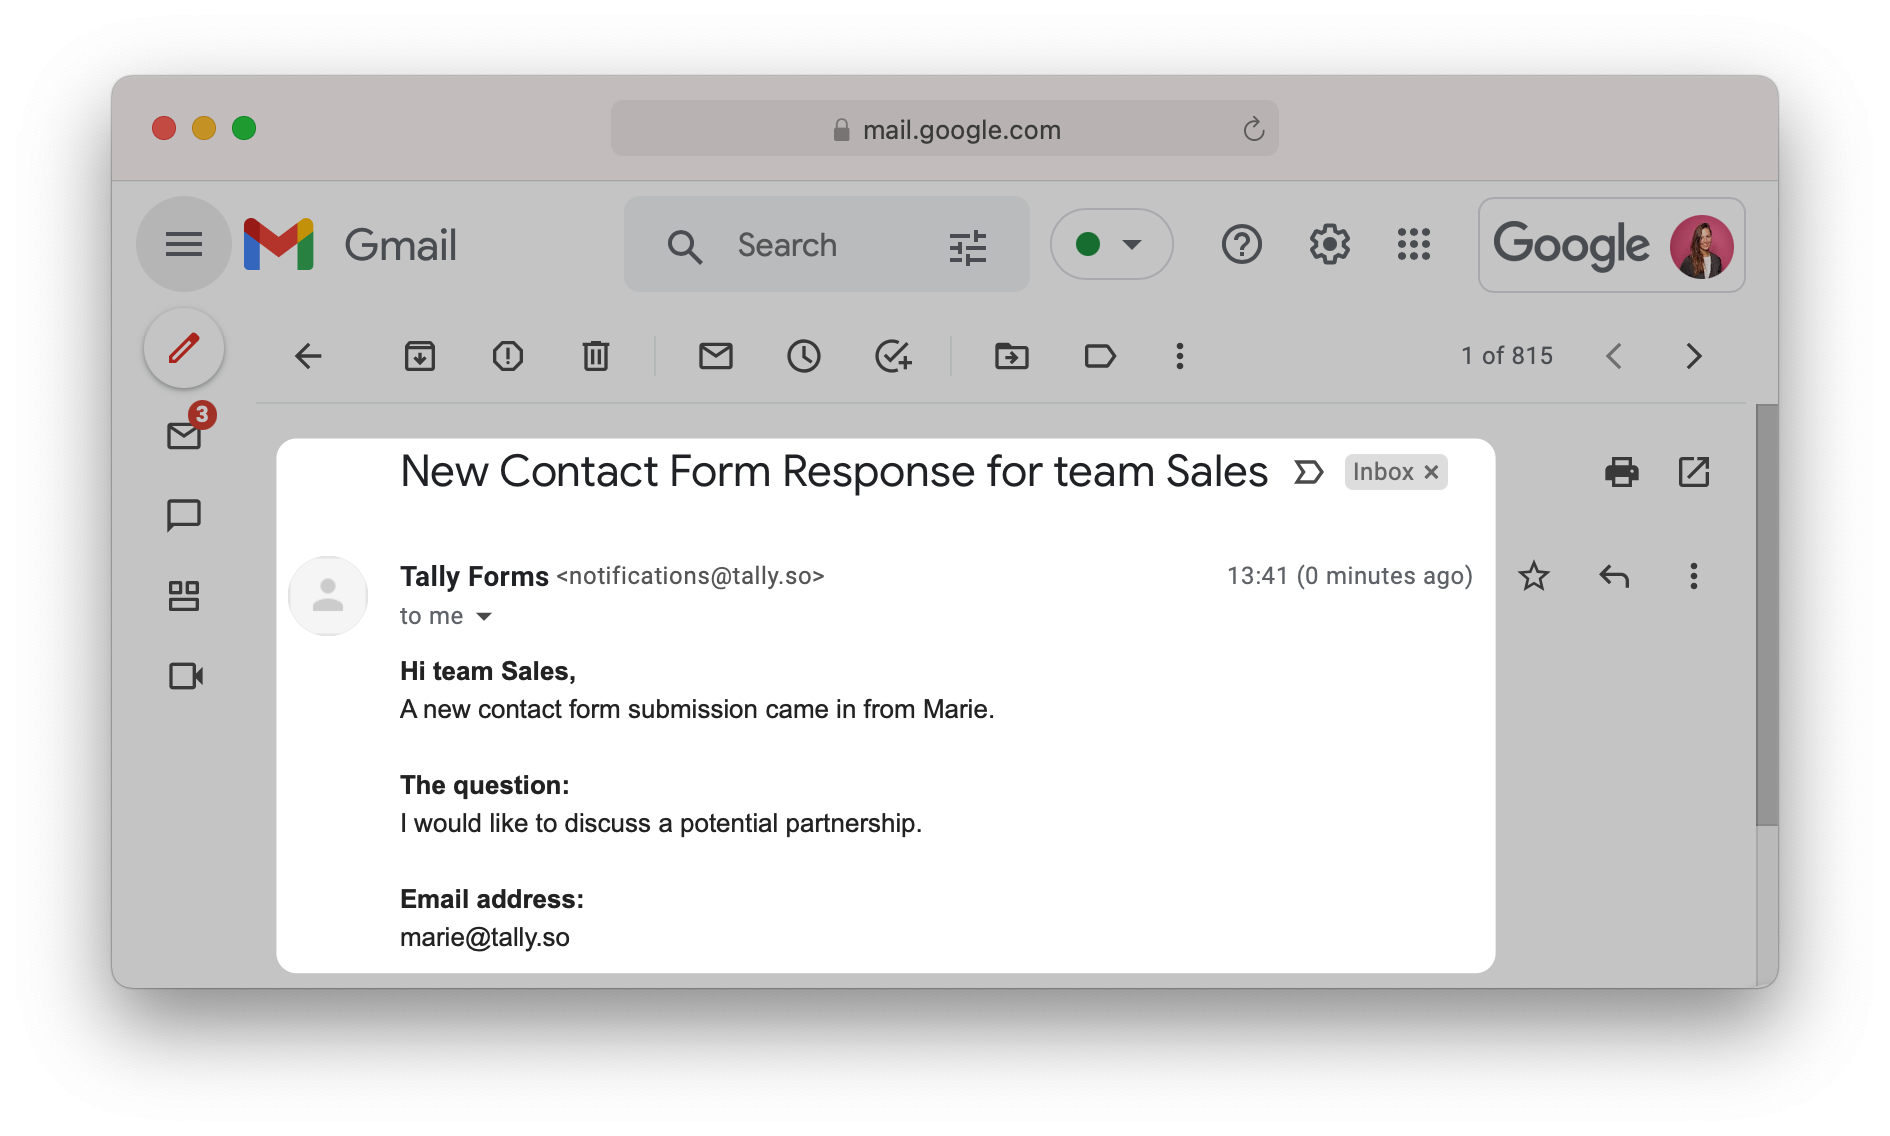
Task: Click the Tally Forms sender name
Action: pos(474,577)
